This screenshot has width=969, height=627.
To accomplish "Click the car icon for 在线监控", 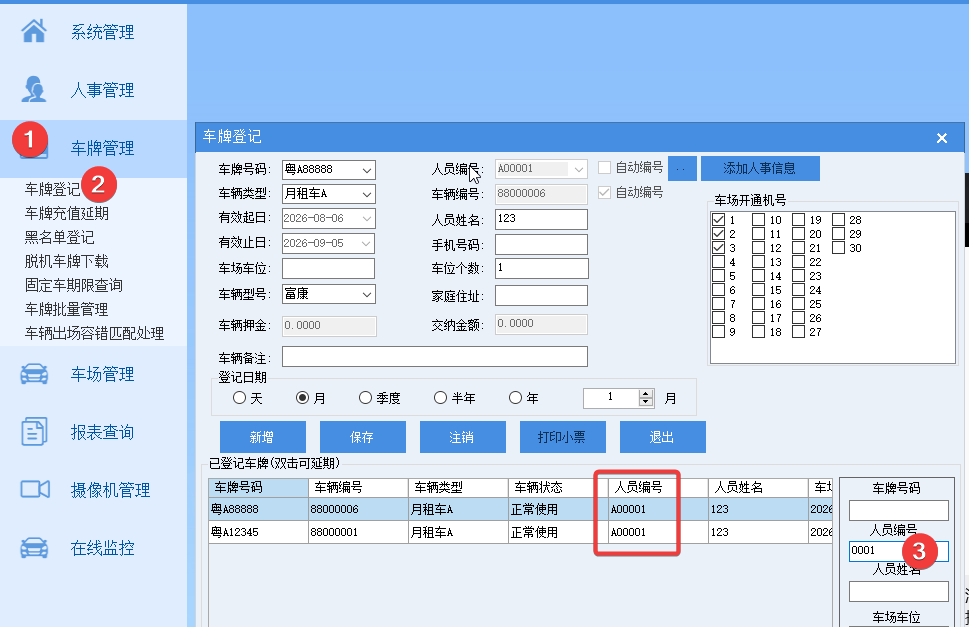I will tap(34, 547).
